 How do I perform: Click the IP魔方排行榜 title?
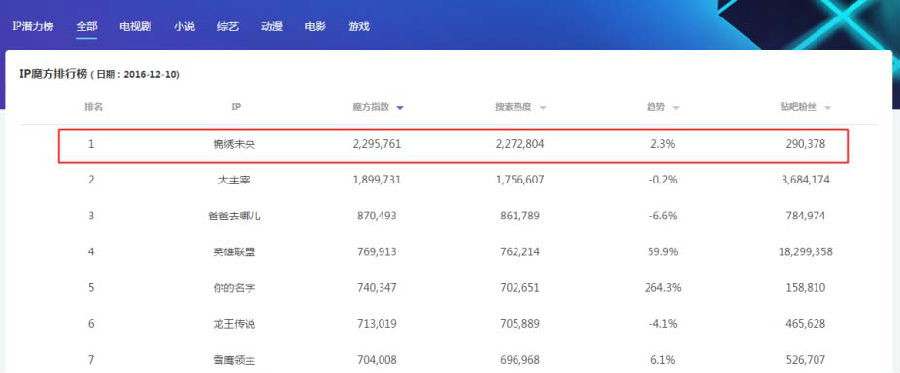tap(53, 75)
